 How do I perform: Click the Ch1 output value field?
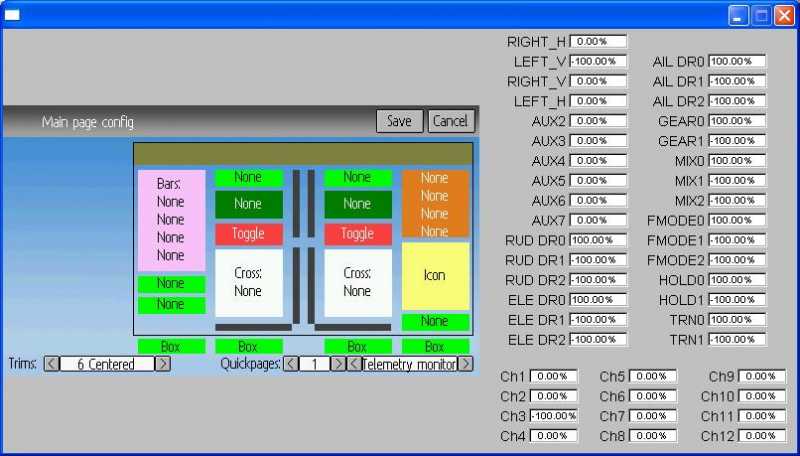[554, 376]
